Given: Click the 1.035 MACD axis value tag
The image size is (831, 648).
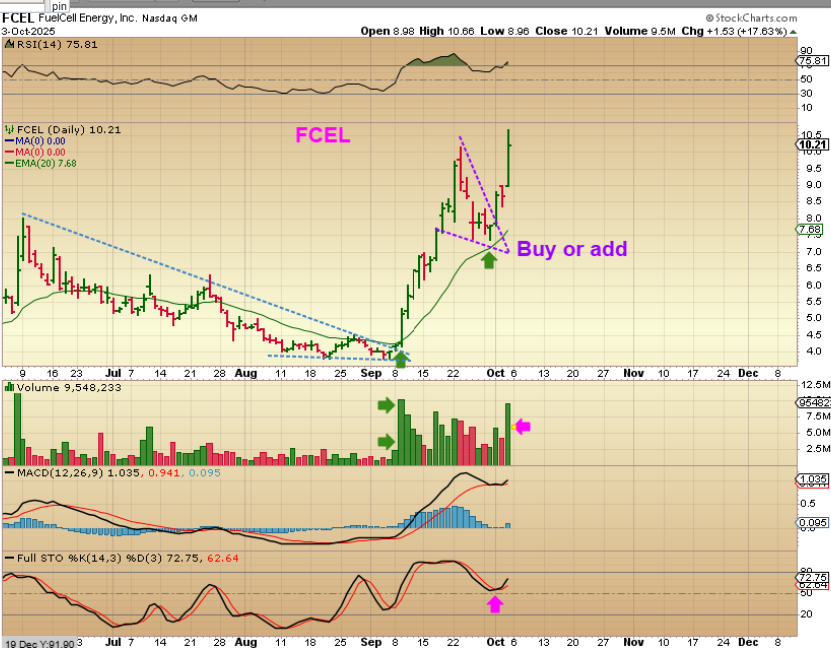Looking at the screenshot, I should click(812, 480).
